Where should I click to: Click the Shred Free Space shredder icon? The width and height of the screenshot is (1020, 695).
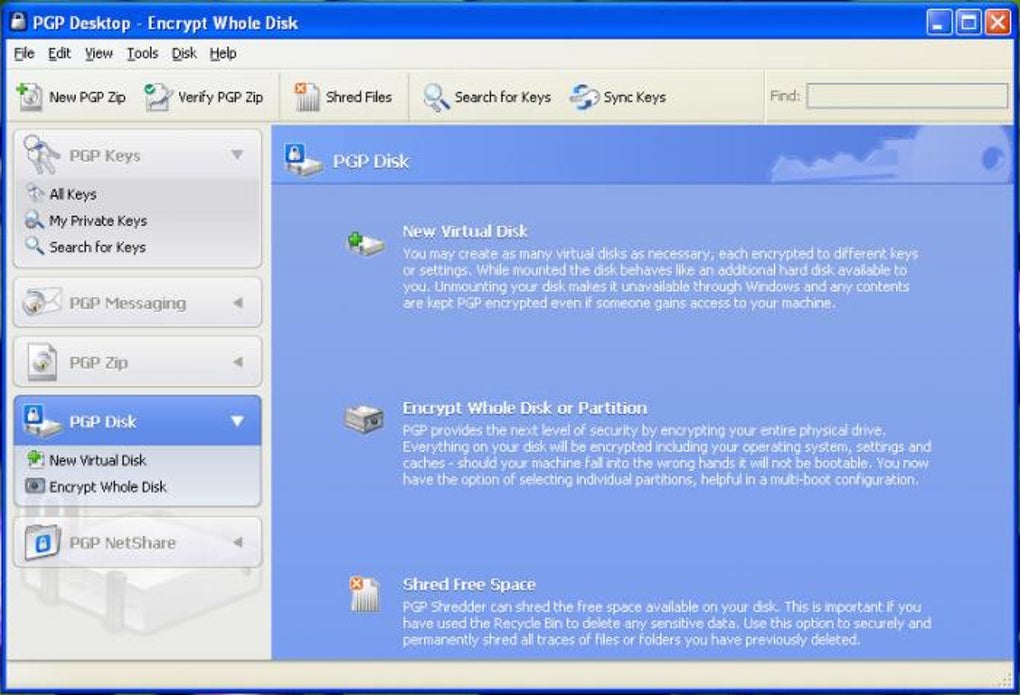(x=364, y=594)
